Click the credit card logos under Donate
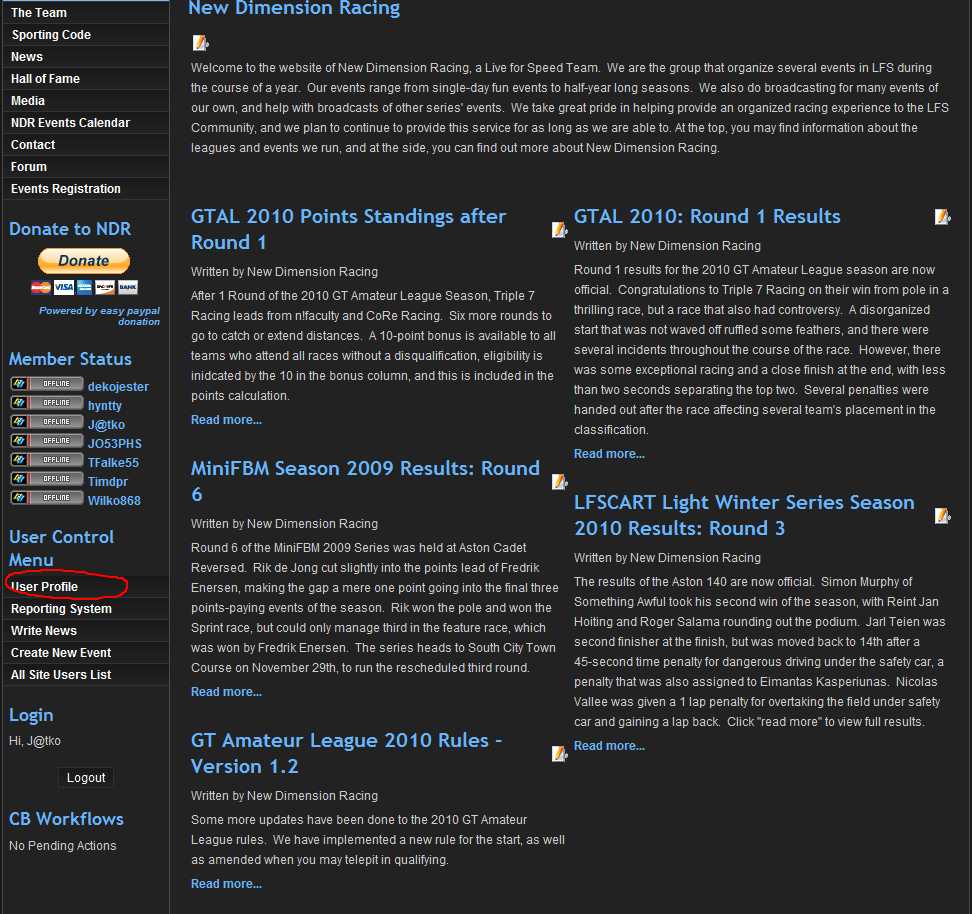 coord(84,287)
